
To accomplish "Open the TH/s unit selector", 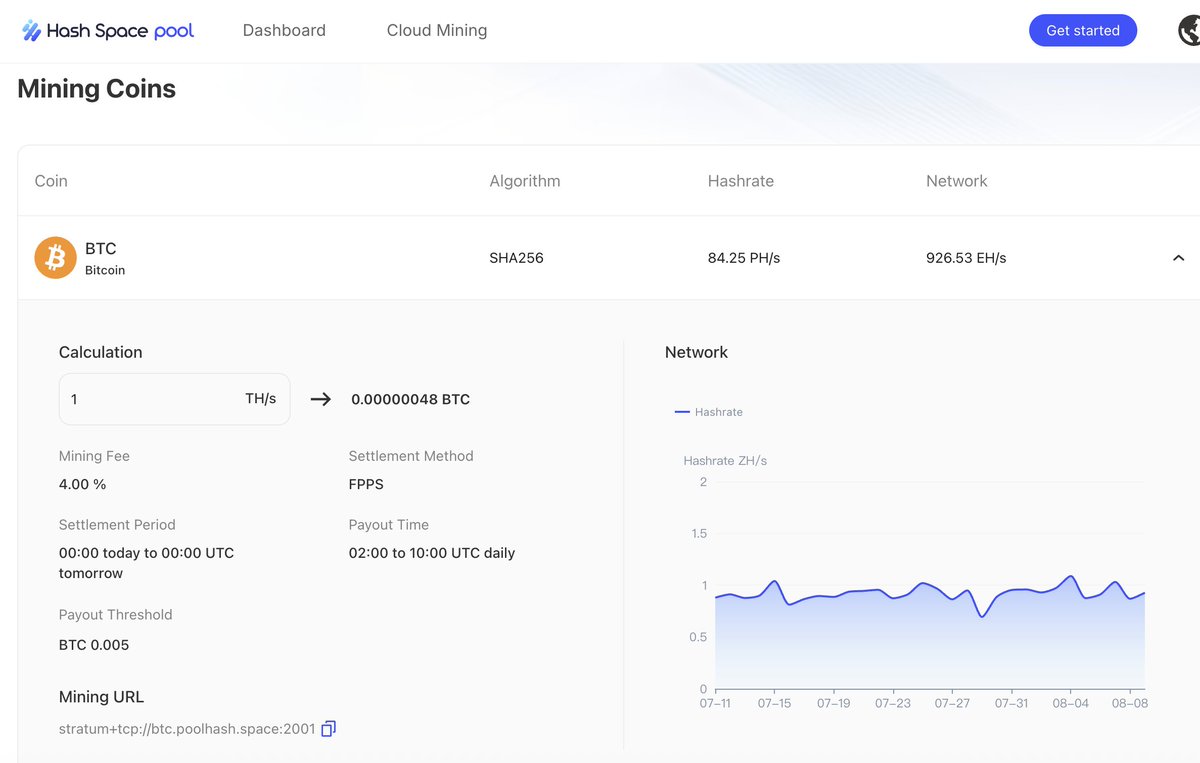I will coord(261,398).
